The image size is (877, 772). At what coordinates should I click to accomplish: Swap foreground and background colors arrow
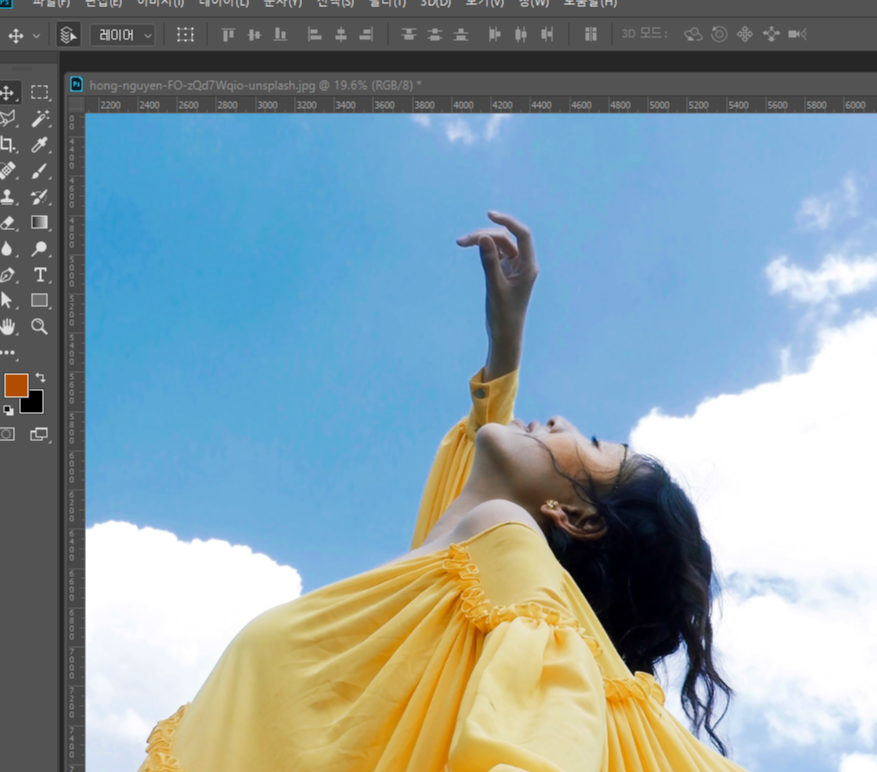click(x=40, y=377)
